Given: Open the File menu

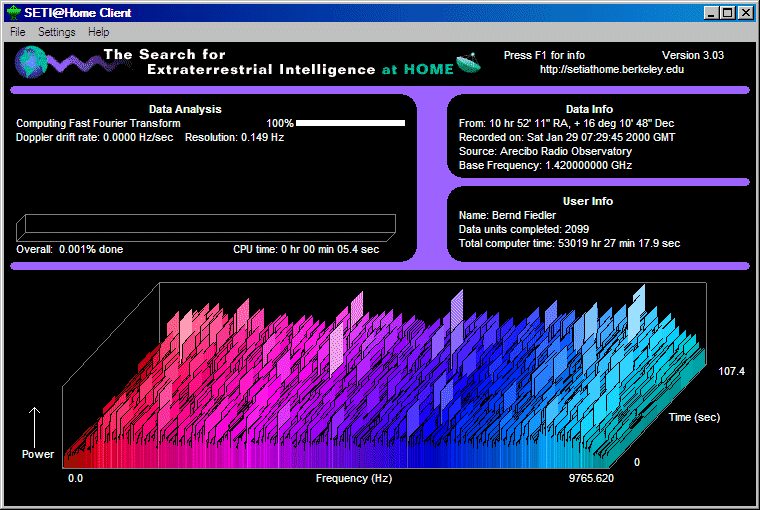Looking at the screenshot, I should 17,32.
